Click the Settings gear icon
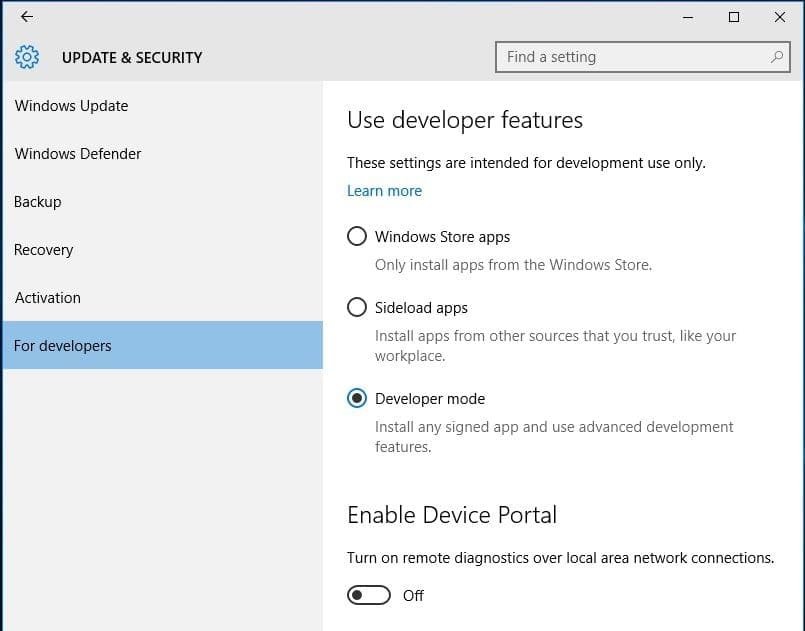This screenshot has height=631, width=805. [x=27, y=57]
